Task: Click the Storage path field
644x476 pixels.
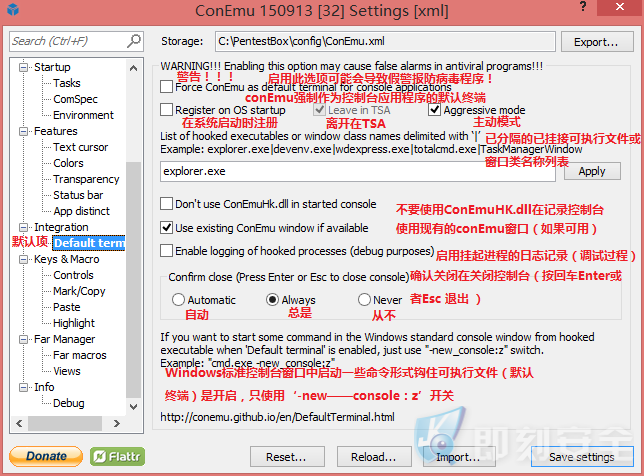Action: tap(385, 41)
